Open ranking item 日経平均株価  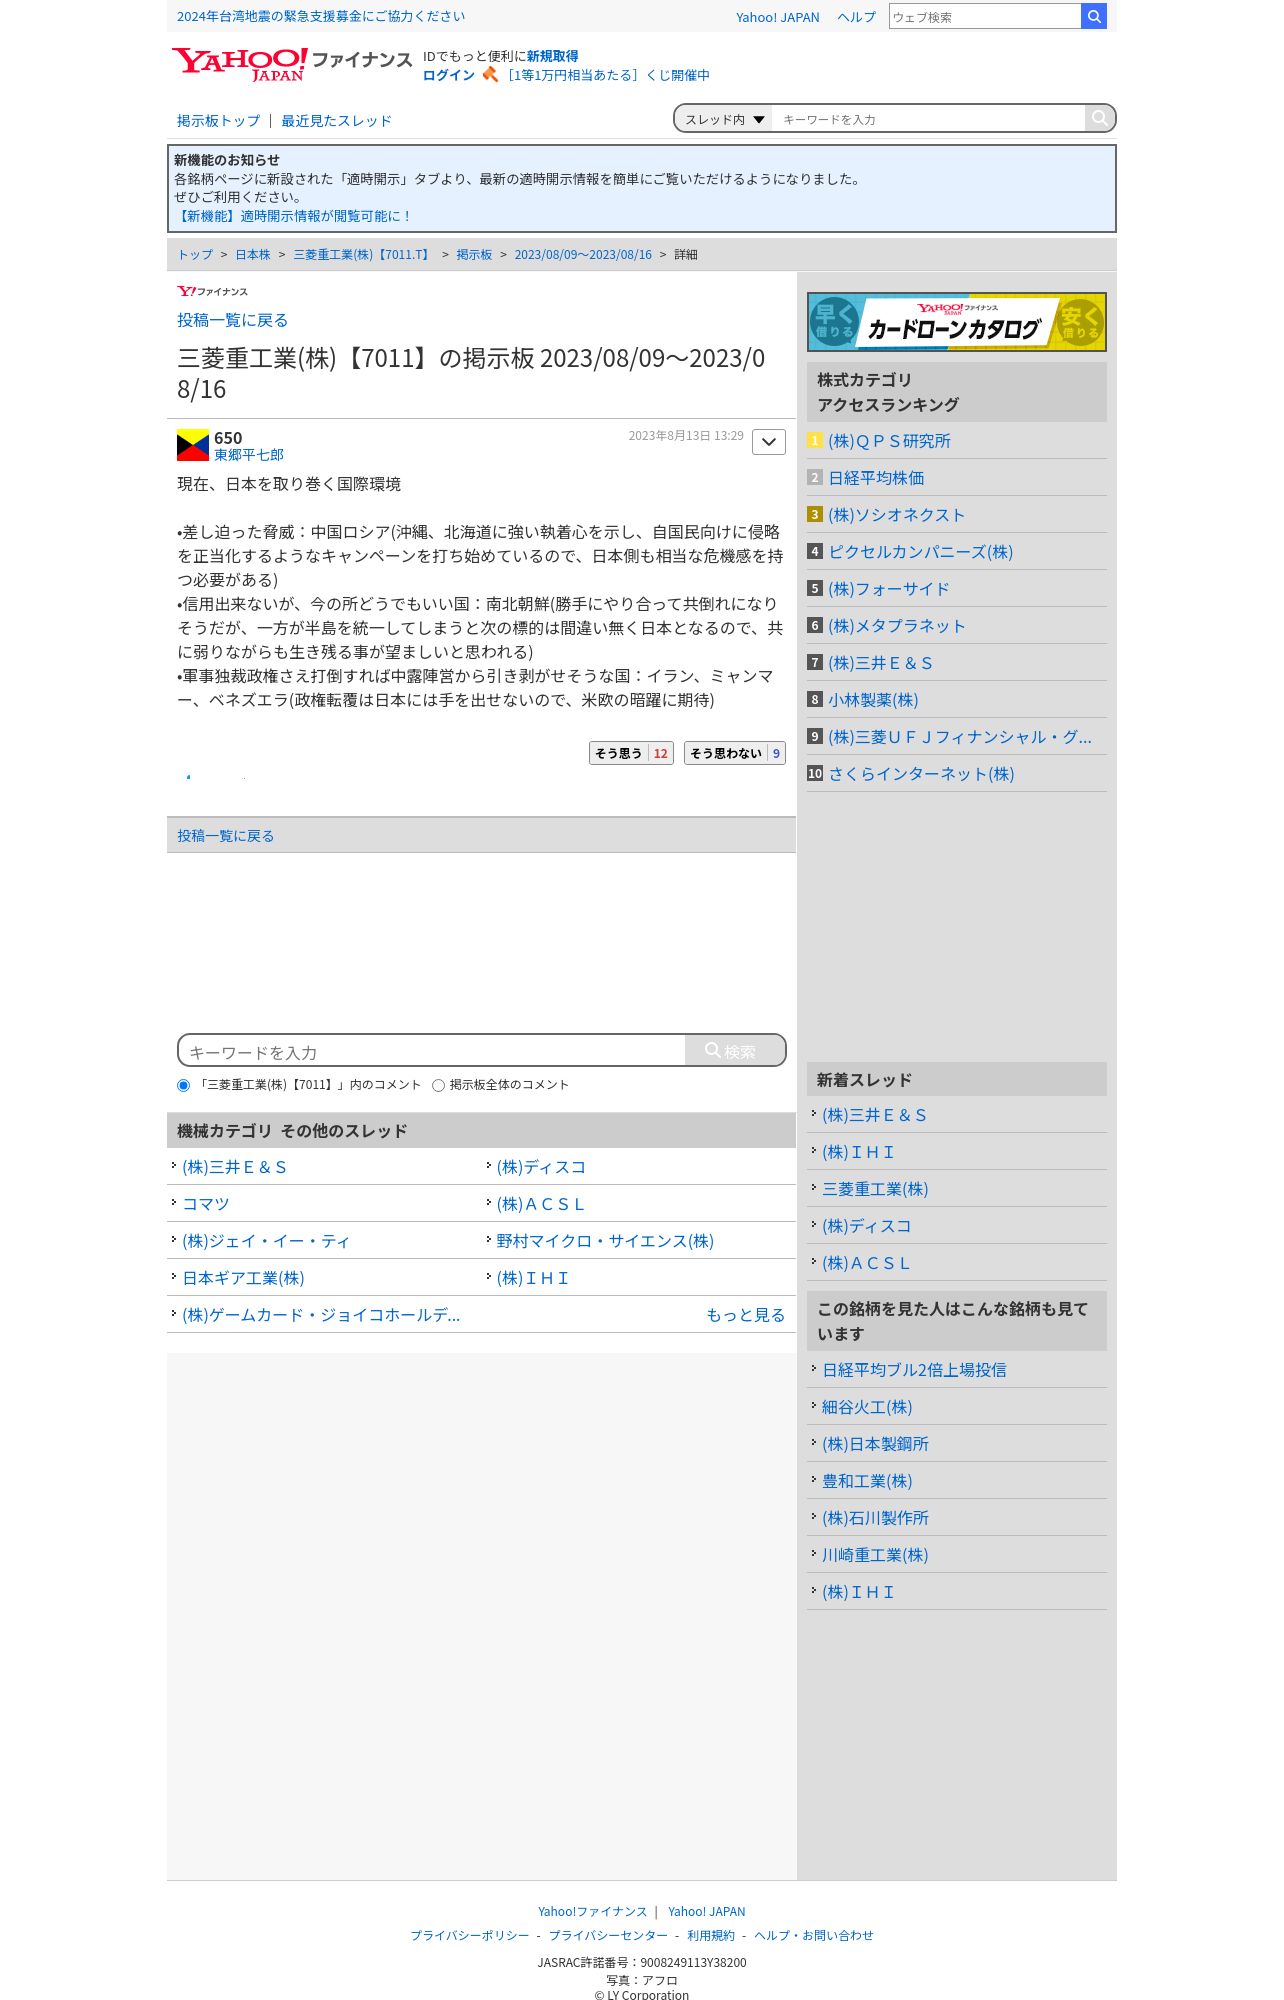[x=876, y=478]
